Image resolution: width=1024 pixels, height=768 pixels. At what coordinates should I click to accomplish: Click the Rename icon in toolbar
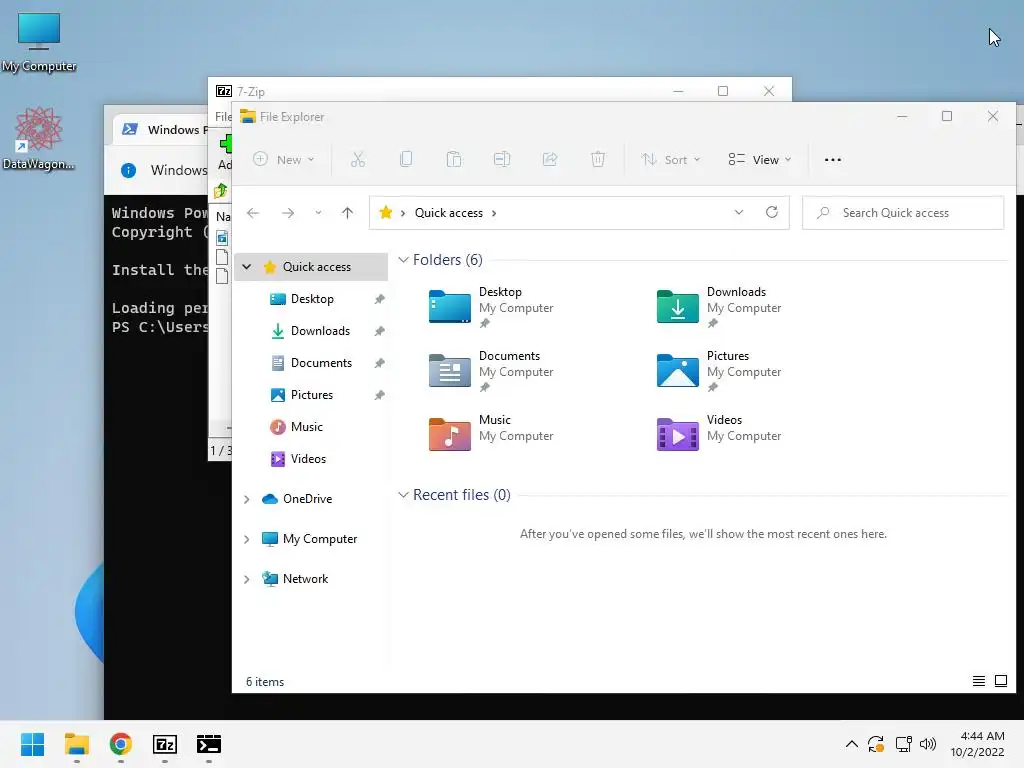[x=502, y=159]
